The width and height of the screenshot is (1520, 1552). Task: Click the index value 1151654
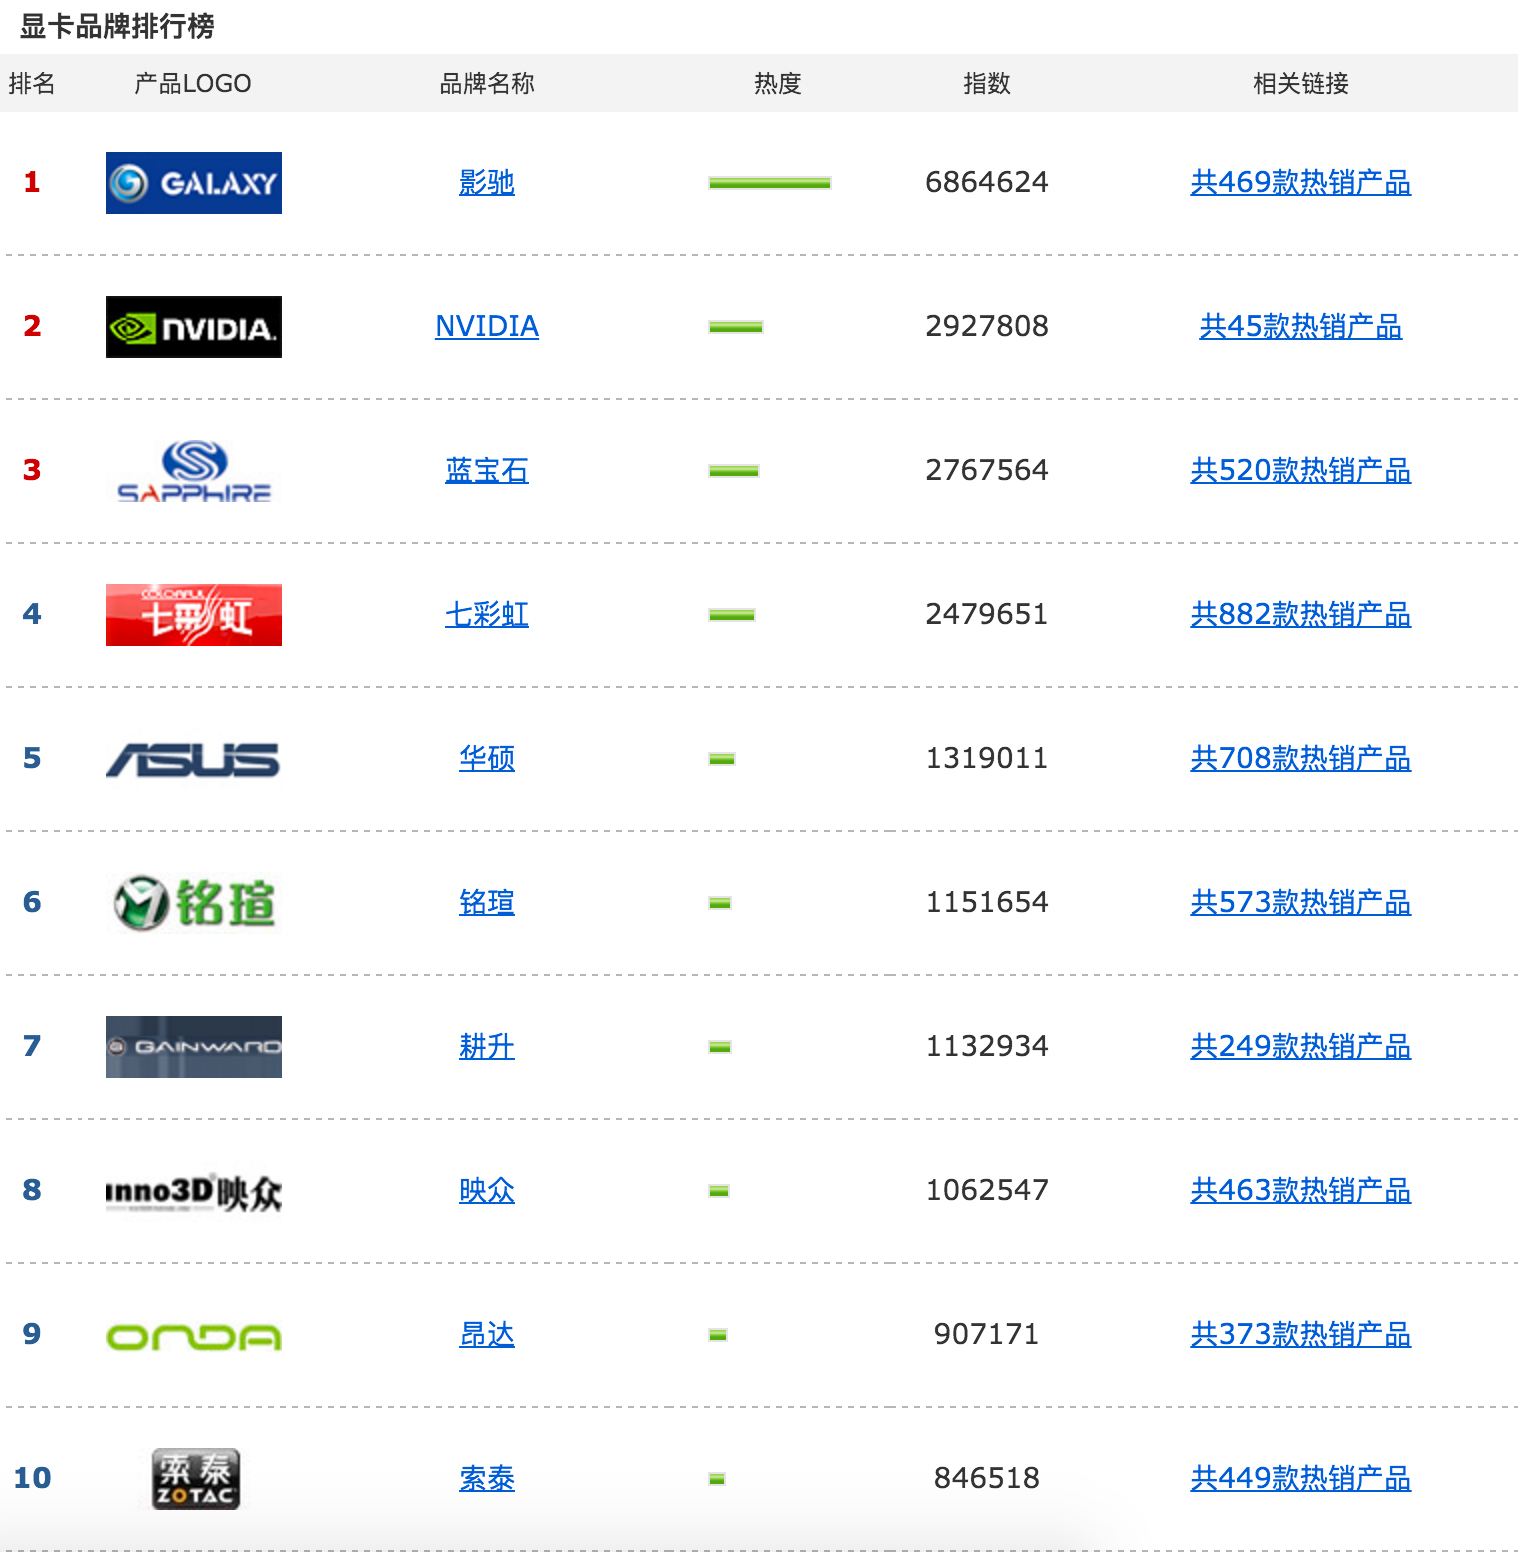point(987,902)
